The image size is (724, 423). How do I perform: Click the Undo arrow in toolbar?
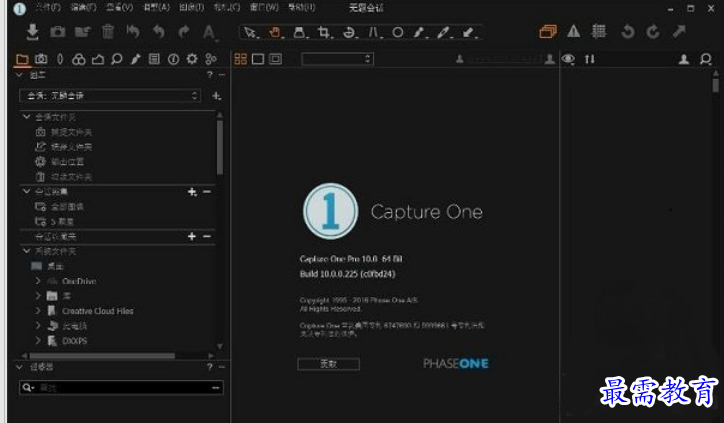pos(158,31)
